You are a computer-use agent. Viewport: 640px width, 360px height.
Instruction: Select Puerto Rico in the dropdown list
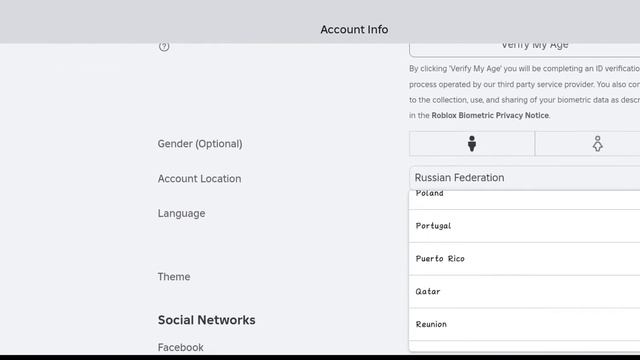tap(524, 259)
